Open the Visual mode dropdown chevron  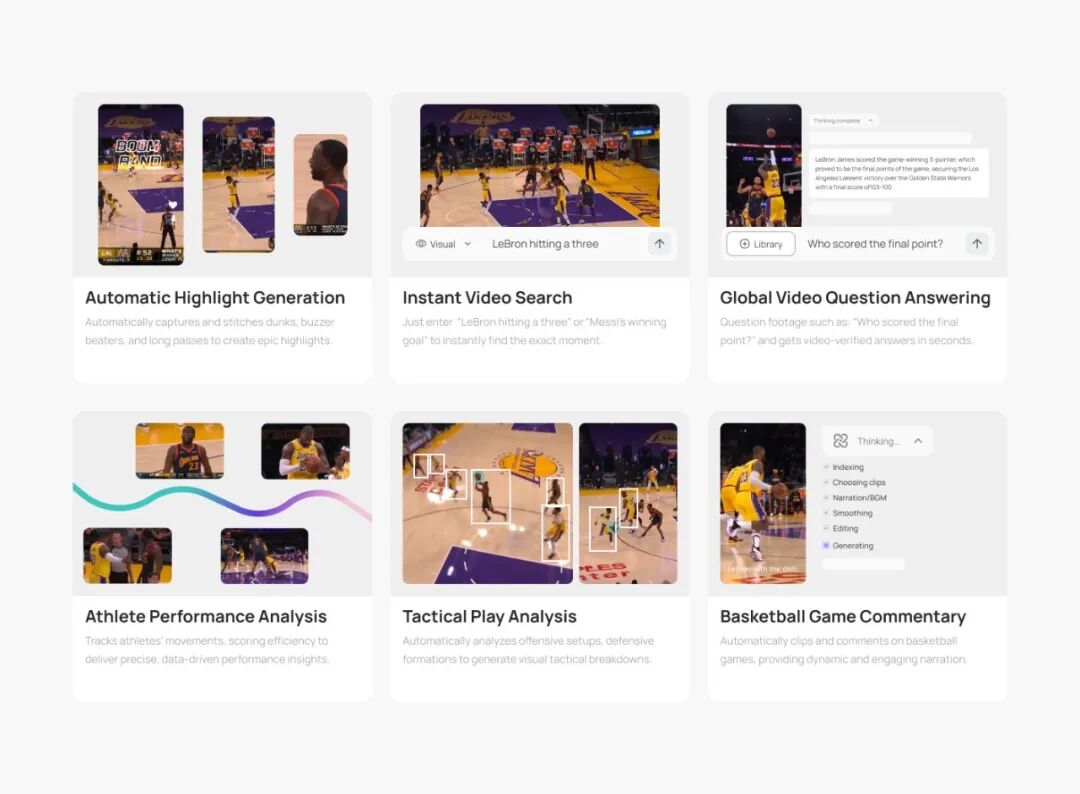468,244
